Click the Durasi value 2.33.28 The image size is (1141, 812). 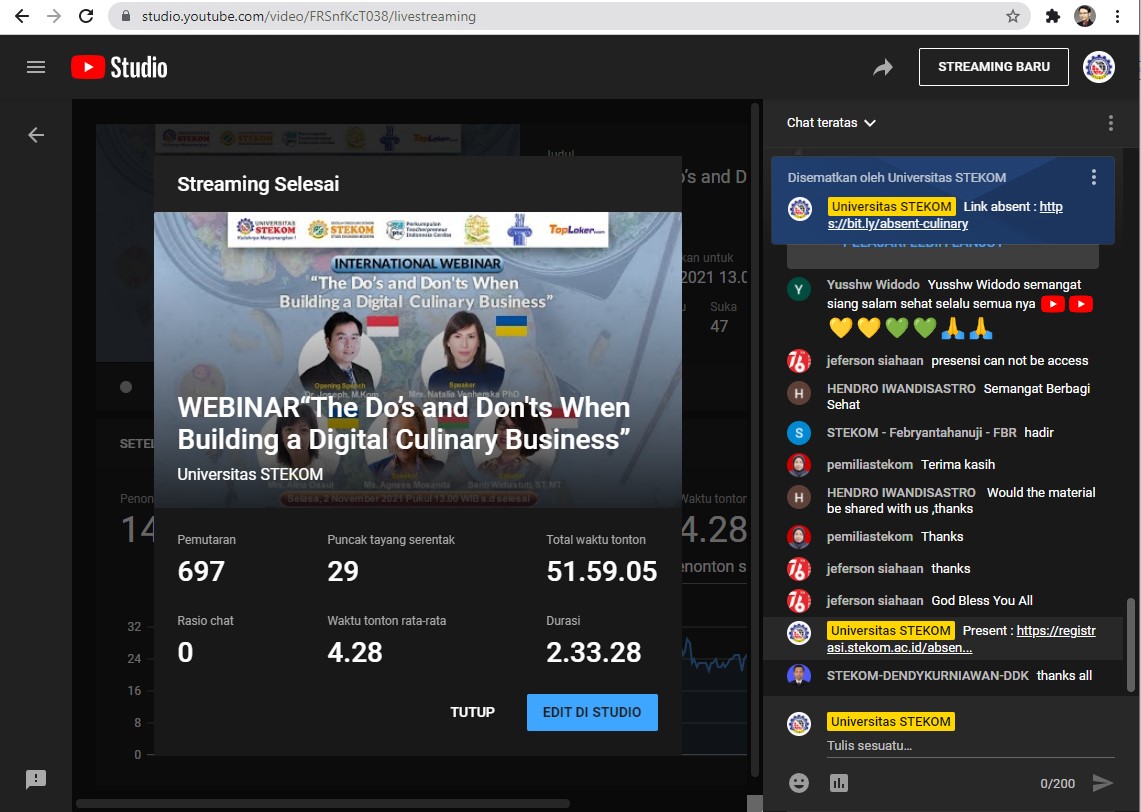click(x=594, y=652)
